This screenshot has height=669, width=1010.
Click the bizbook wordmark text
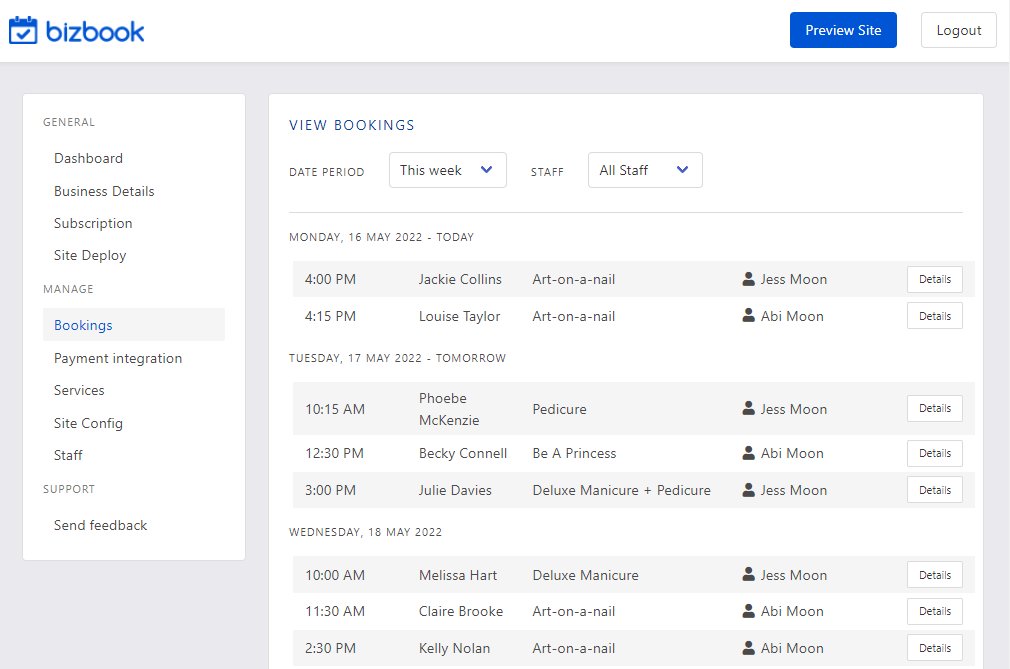pos(95,32)
